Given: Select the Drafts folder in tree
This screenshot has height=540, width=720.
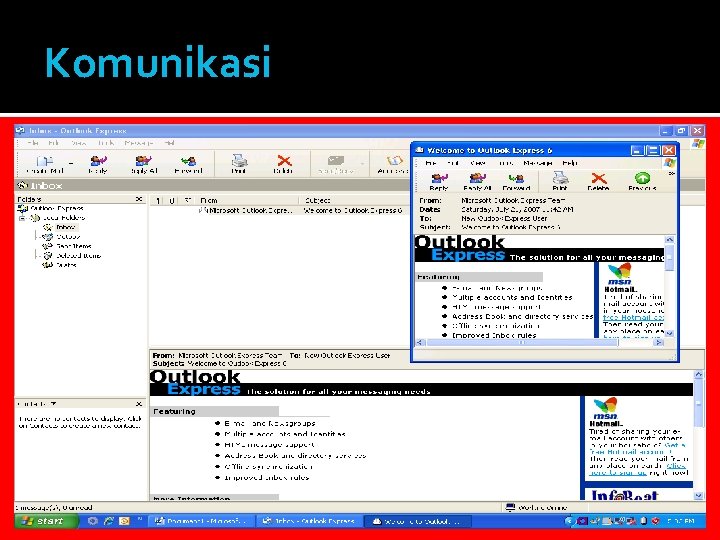Looking at the screenshot, I should tap(66, 265).
